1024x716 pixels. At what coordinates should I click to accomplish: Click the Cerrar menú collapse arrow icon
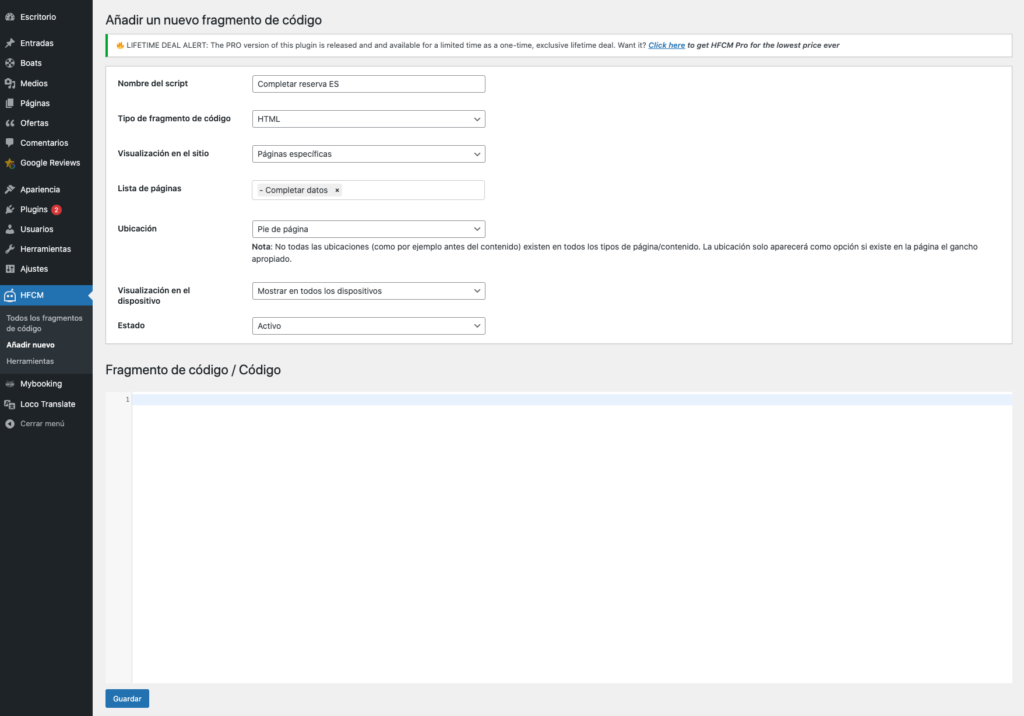10,424
